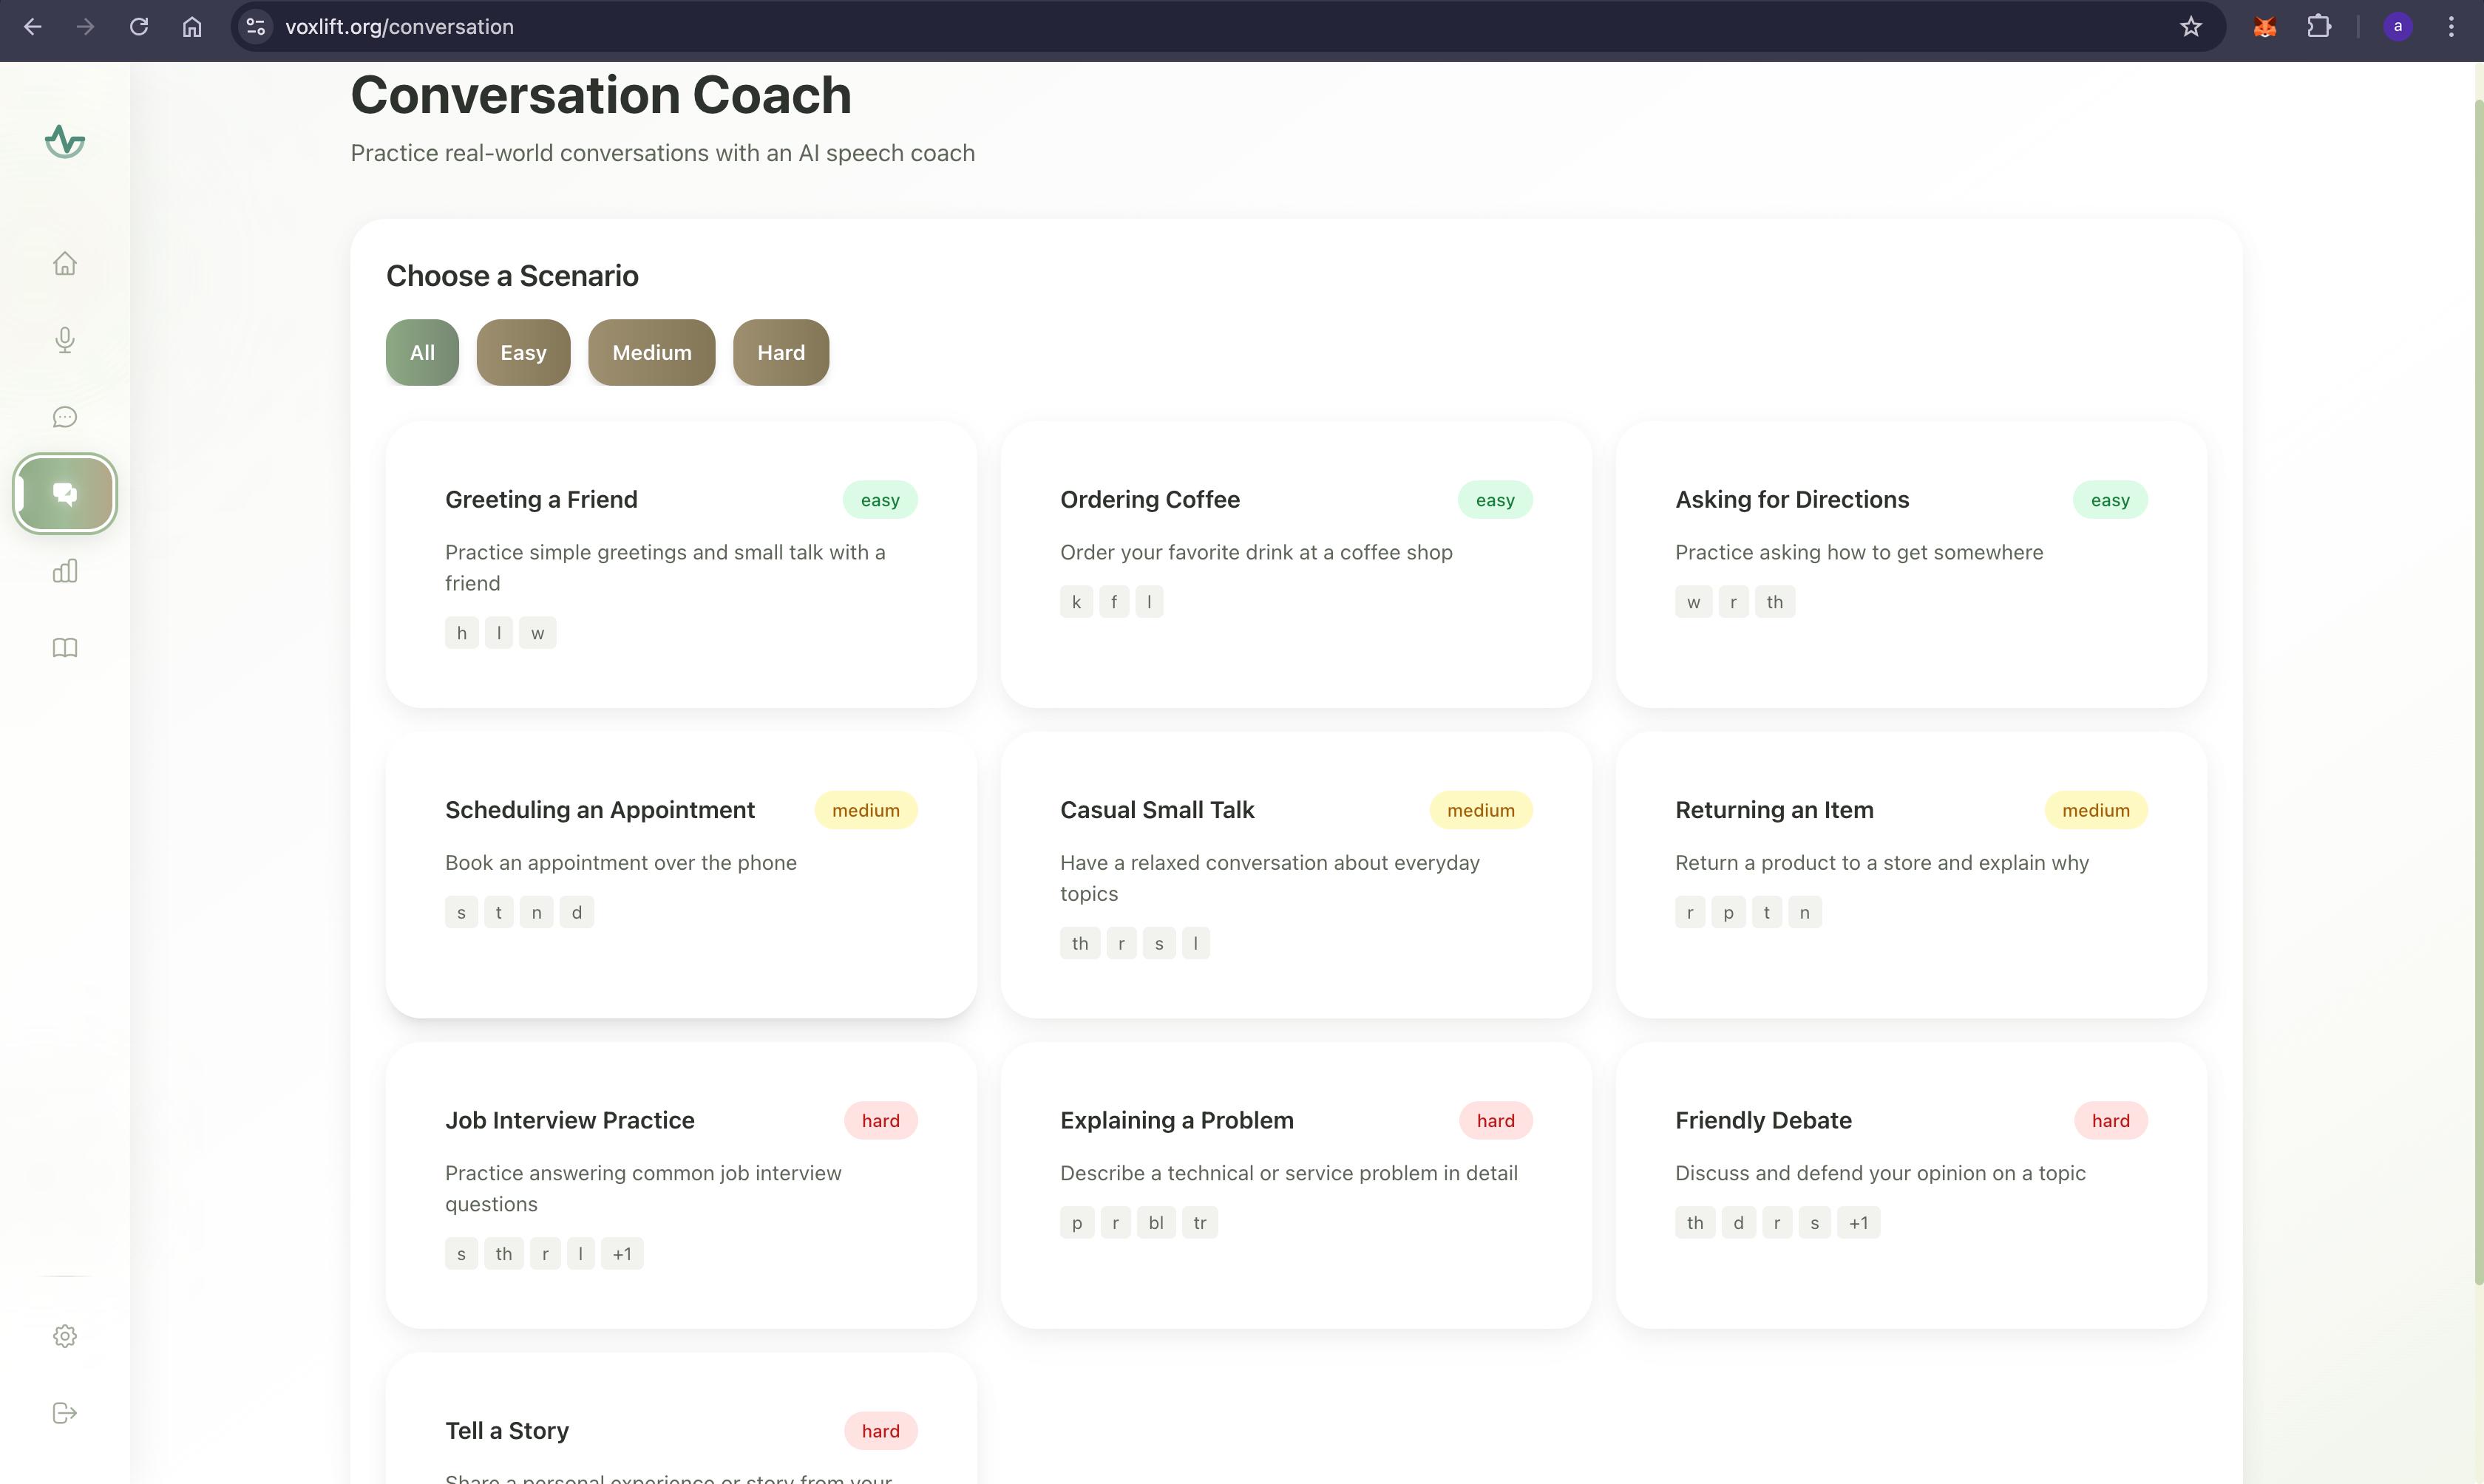Click the logout icon in sidebar
The width and height of the screenshot is (2484, 1484).
click(65, 1413)
